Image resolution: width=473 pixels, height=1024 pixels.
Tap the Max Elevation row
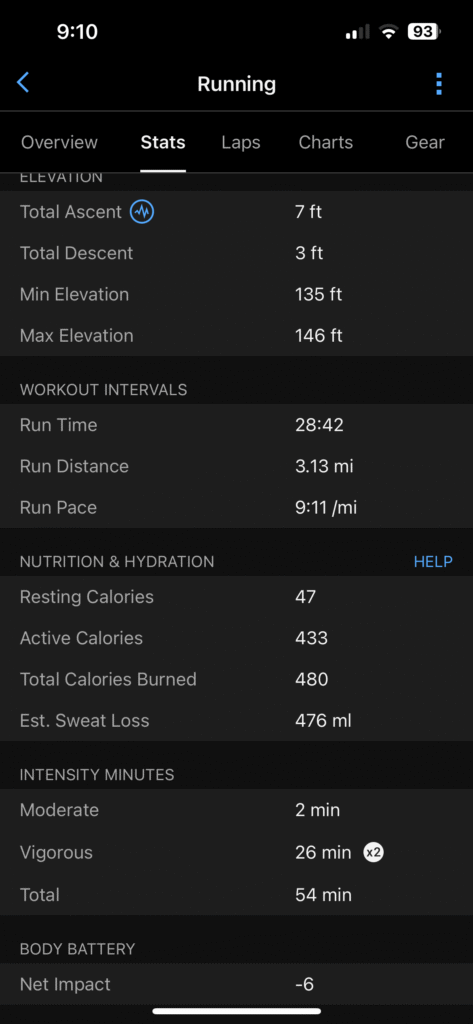point(236,336)
